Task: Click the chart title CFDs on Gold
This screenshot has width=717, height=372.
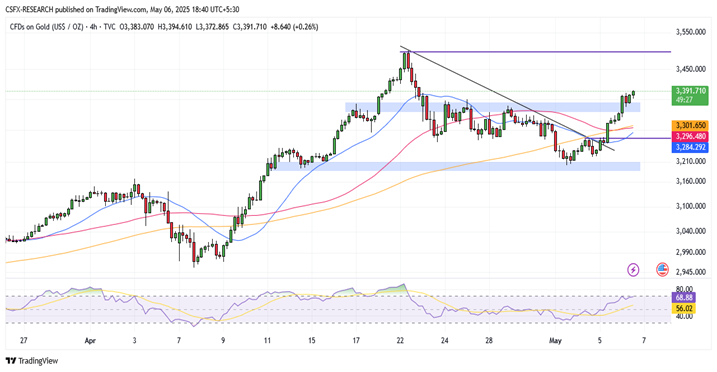Action: pyautogui.click(x=46, y=27)
